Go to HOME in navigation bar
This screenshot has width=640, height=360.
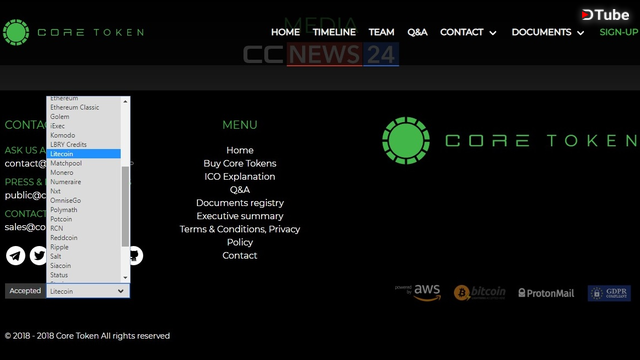point(285,32)
